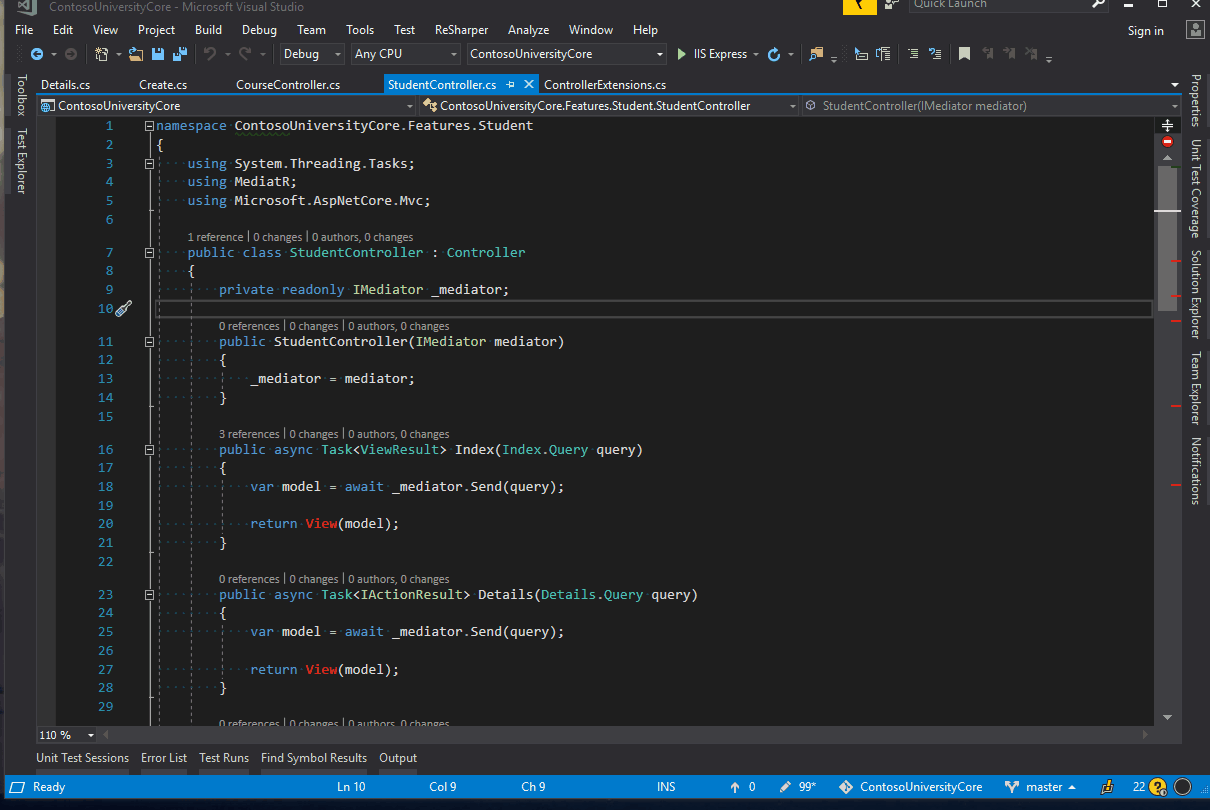The image size is (1210, 810).
Task: Start debugging with the green play icon
Action: (682, 54)
